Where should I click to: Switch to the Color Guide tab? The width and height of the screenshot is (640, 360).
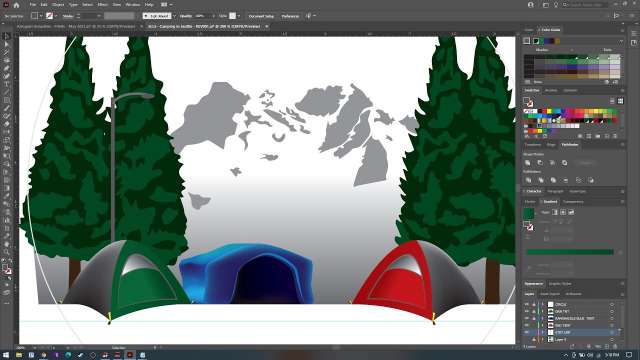(x=551, y=30)
